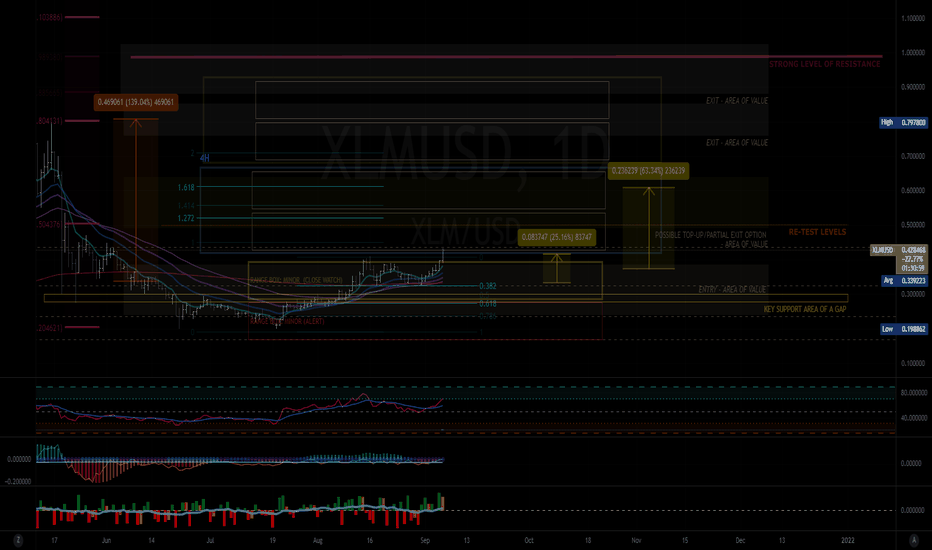Click Dec on the time axis
This screenshot has height=550, width=932.
[x=741, y=540]
